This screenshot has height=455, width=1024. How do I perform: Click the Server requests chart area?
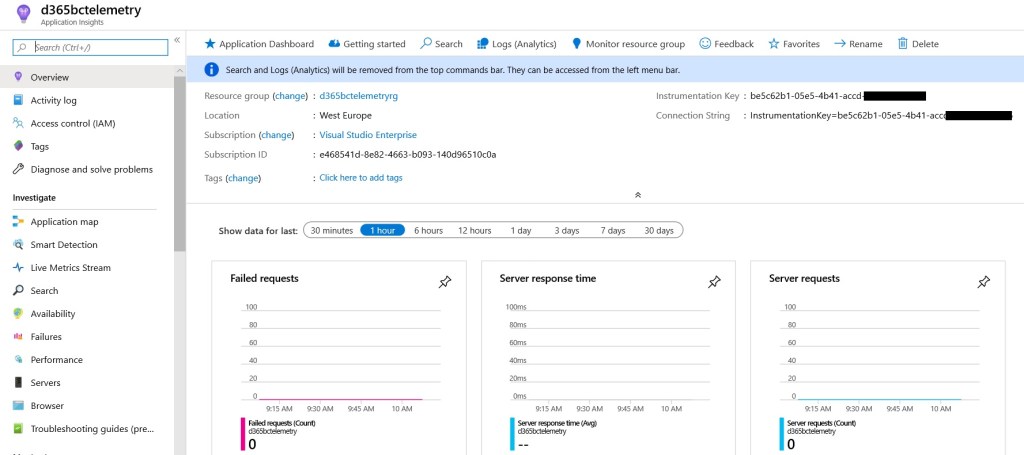(x=880, y=353)
